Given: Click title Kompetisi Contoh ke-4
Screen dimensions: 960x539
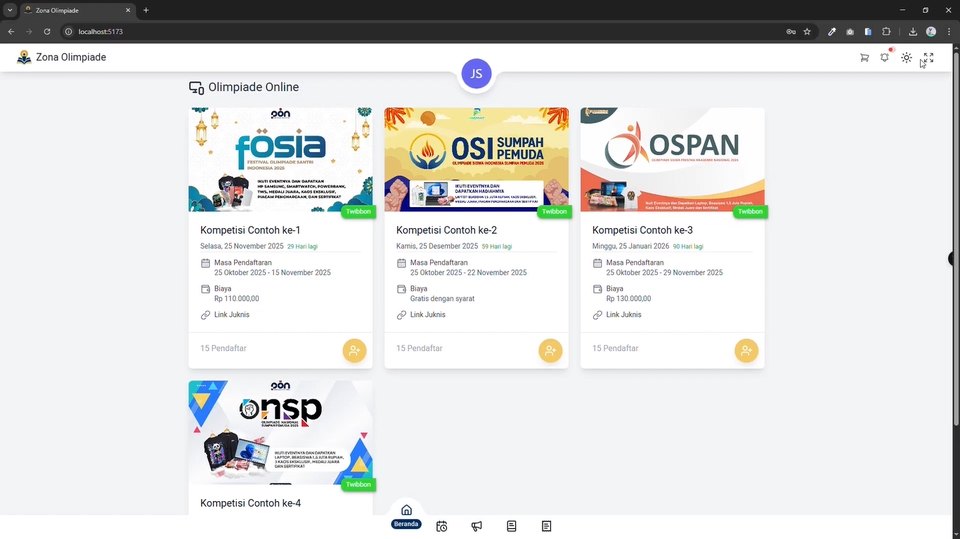Looking at the screenshot, I should coord(250,503).
